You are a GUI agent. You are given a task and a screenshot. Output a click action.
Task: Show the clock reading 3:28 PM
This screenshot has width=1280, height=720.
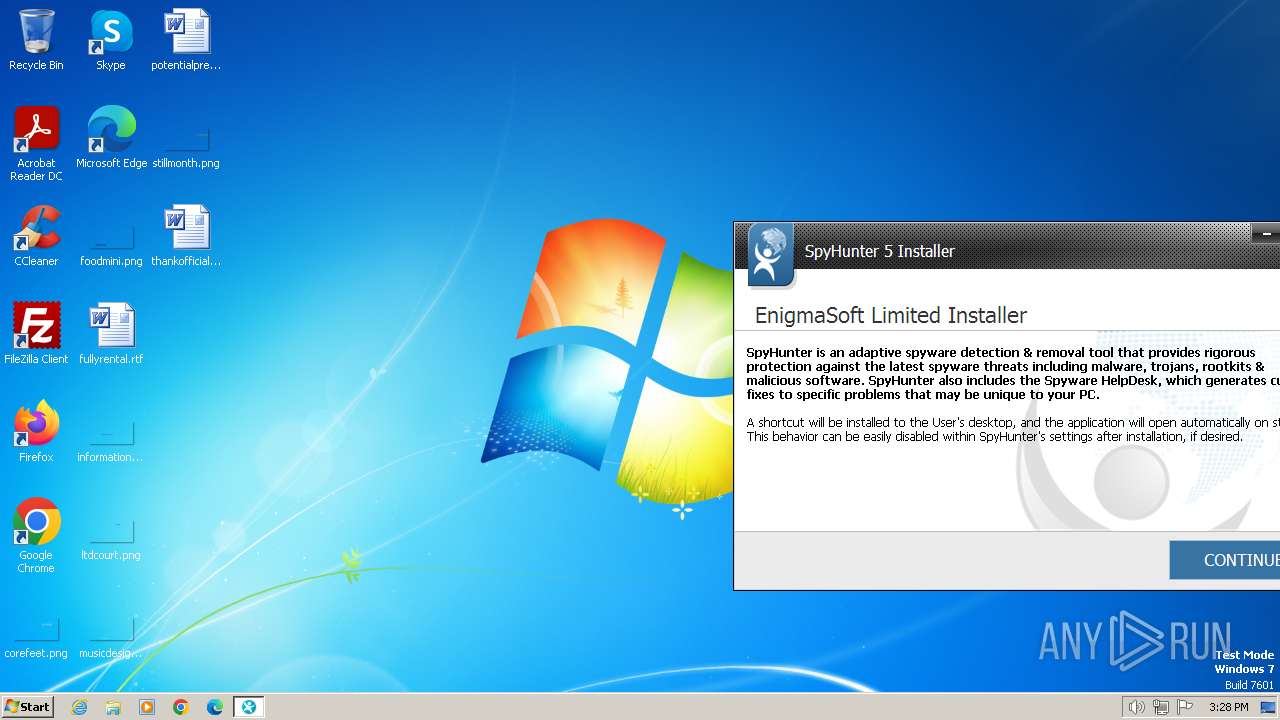[1228, 707]
